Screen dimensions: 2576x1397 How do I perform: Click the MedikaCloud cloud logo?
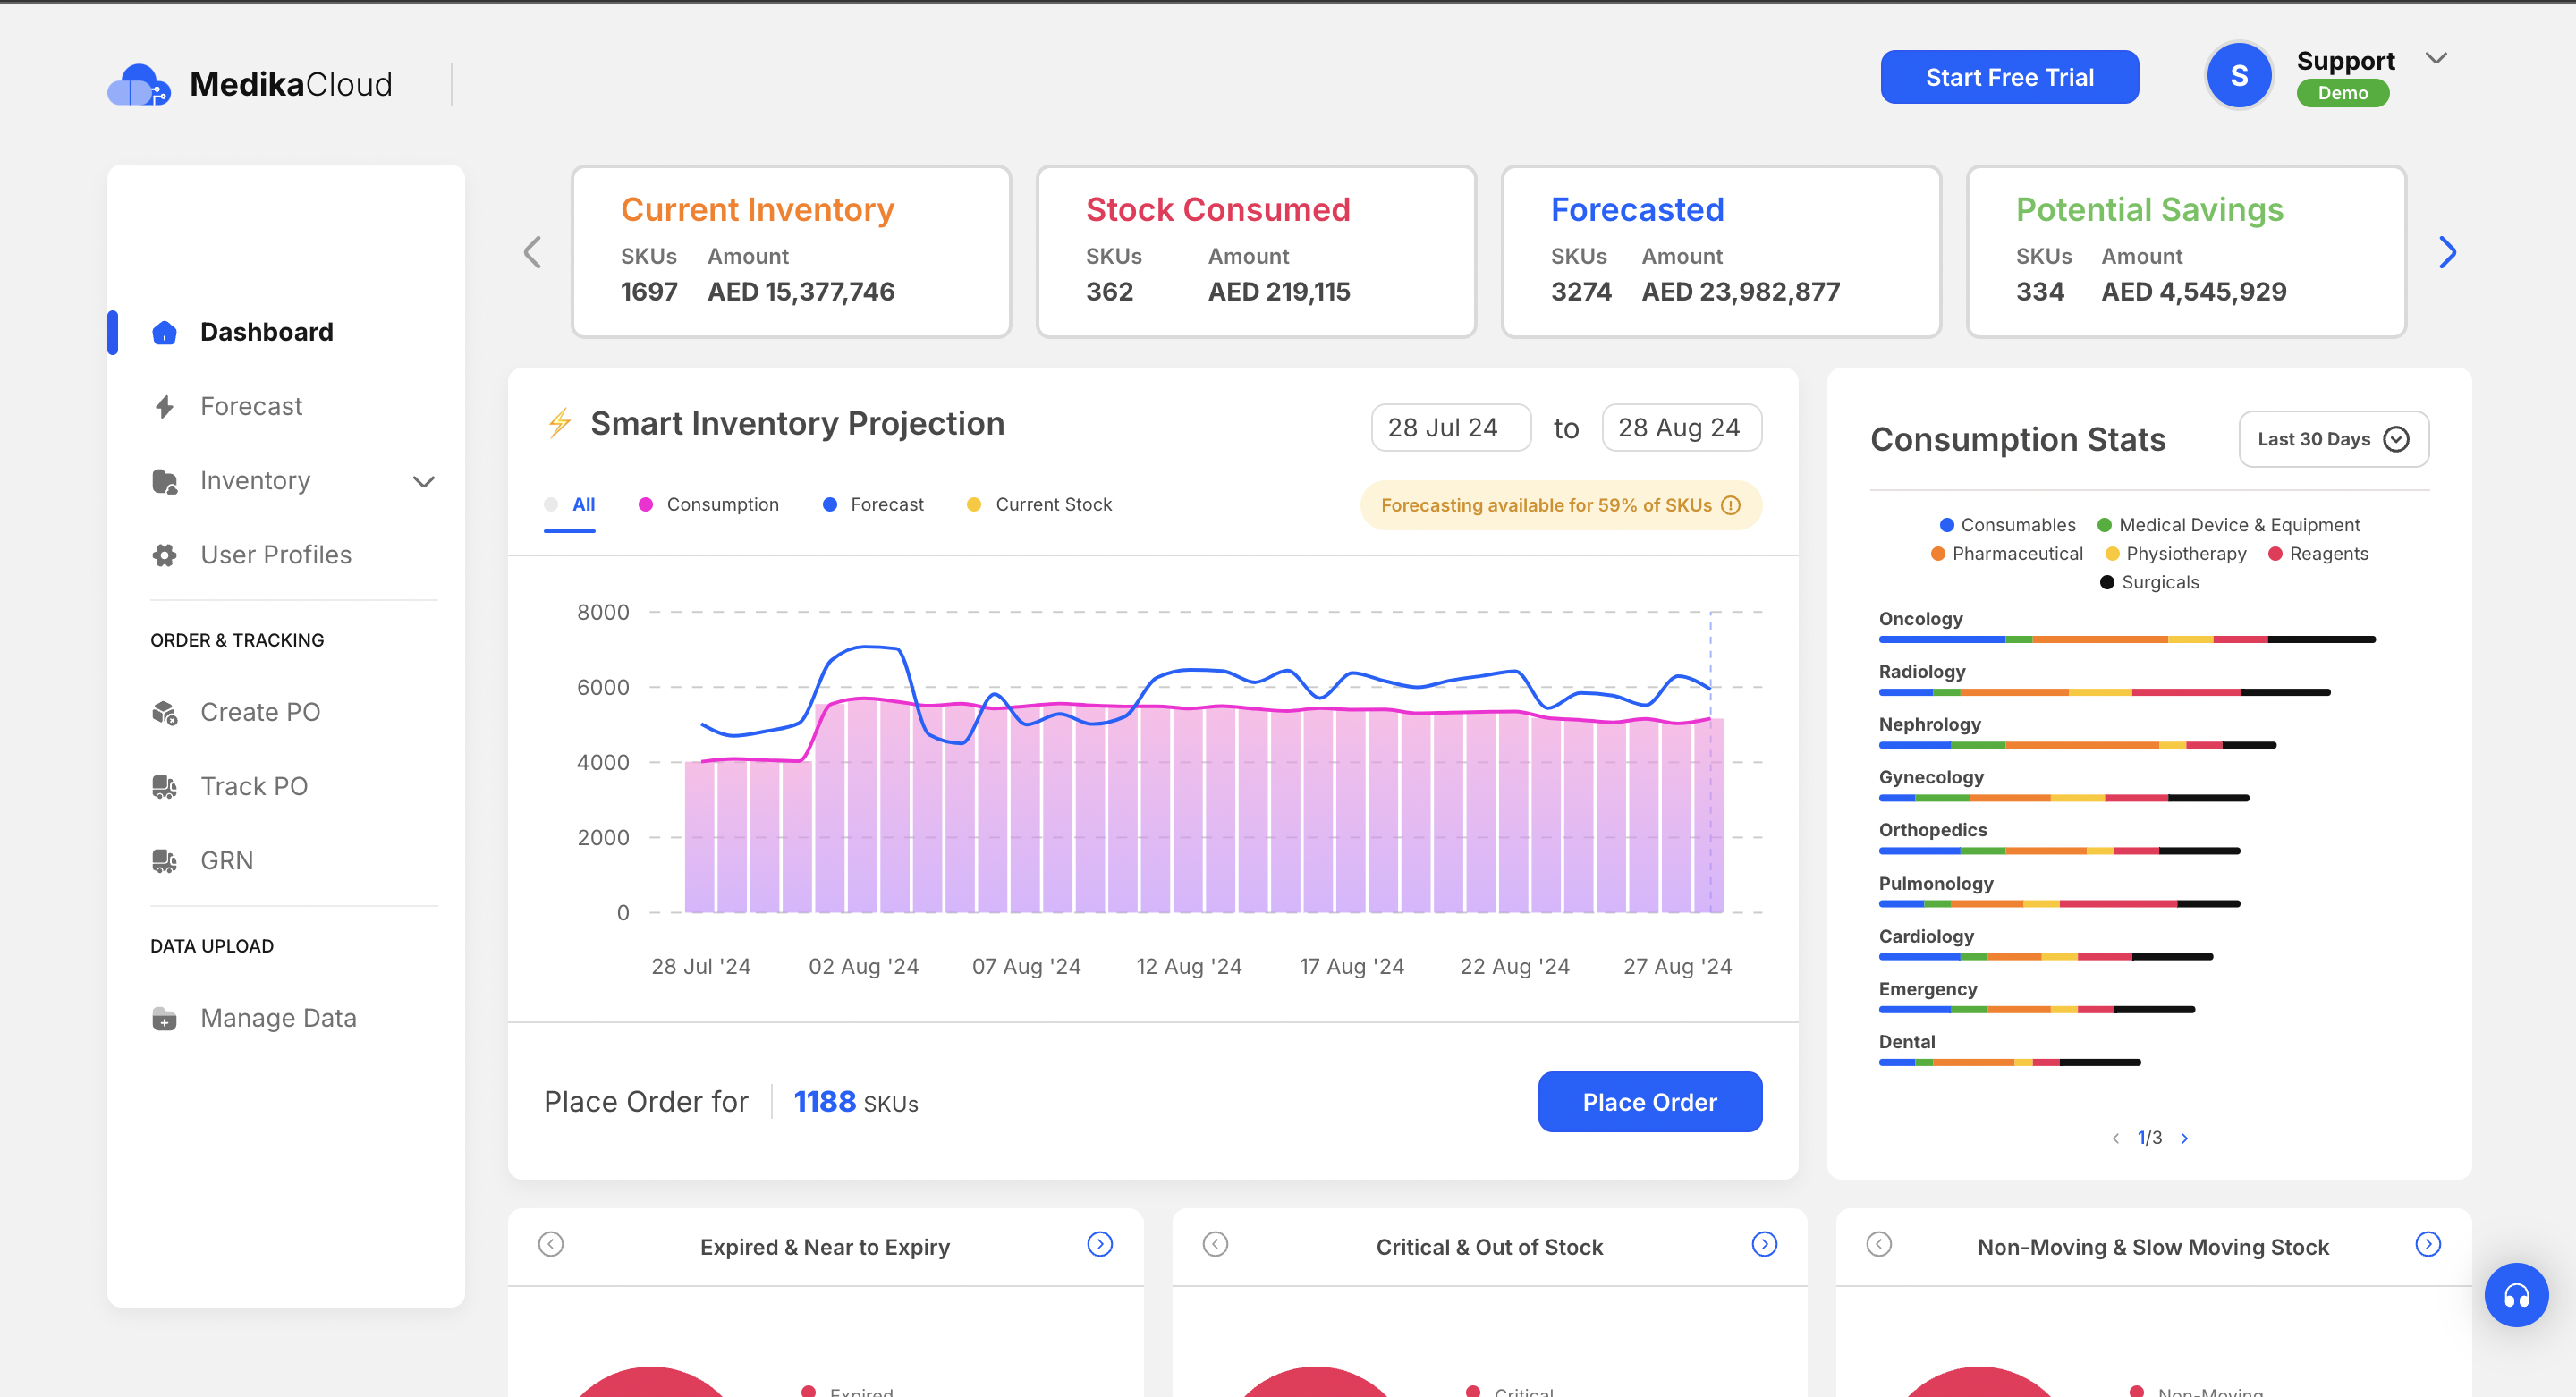[x=139, y=85]
